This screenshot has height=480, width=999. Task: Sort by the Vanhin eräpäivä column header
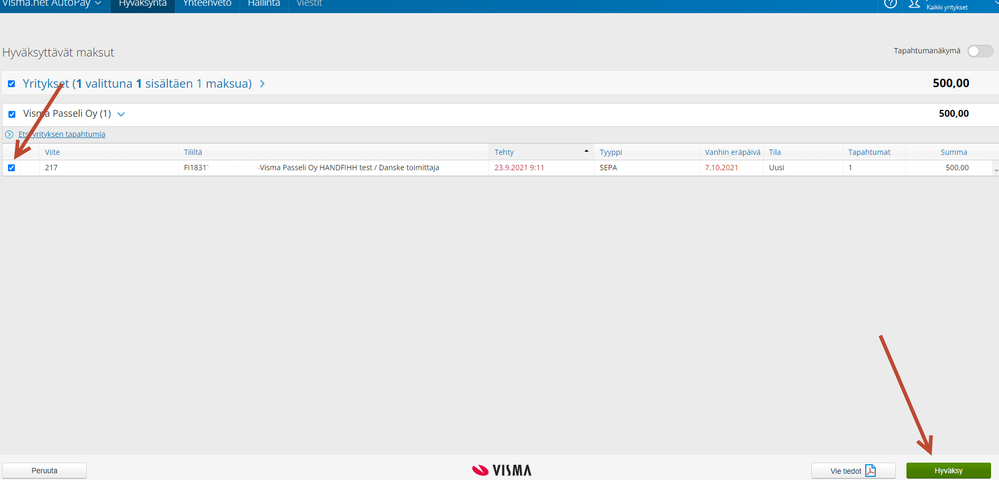(731, 152)
